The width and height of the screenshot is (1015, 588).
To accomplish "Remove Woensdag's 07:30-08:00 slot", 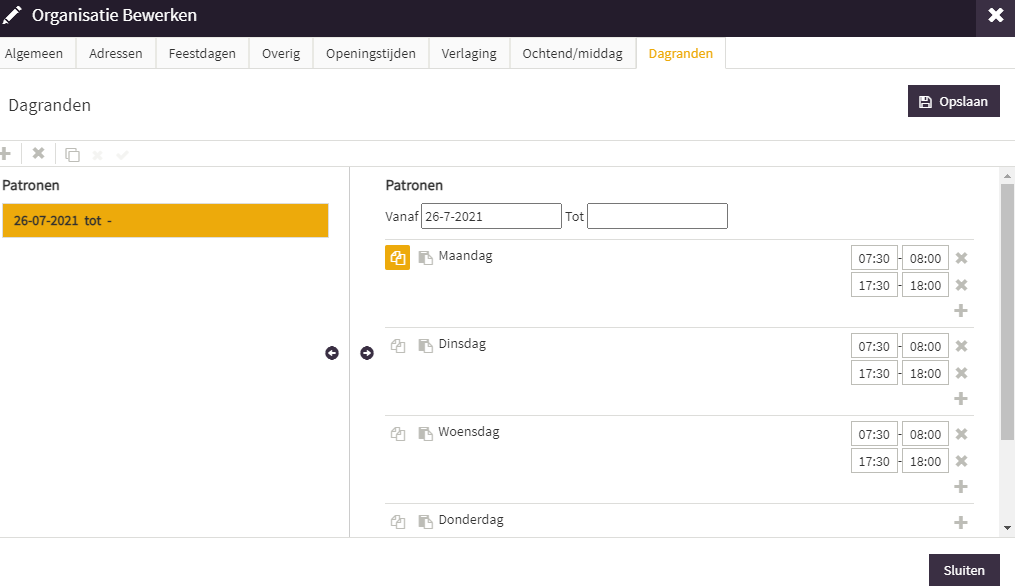I will pos(961,434).
